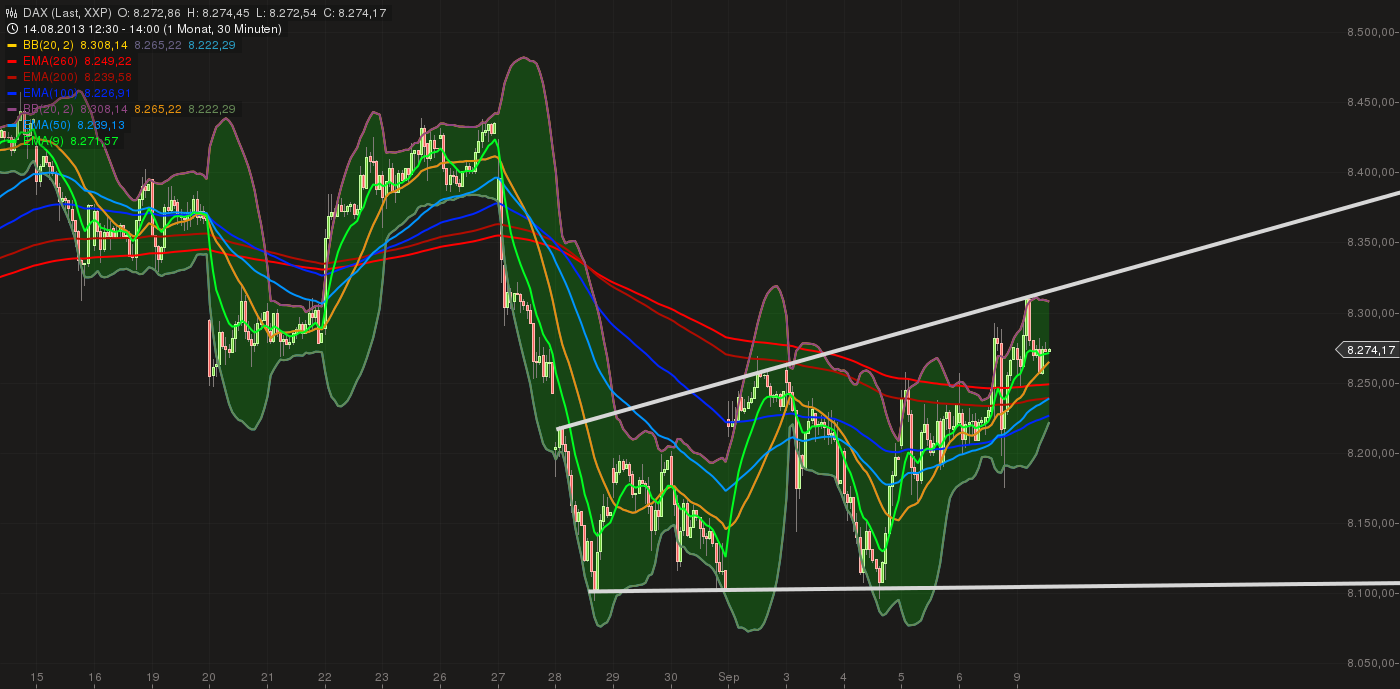This screenshot has height=689, width=1400.
Task: Click the 8.300,00 price axis label
Action: [1372, 313]
